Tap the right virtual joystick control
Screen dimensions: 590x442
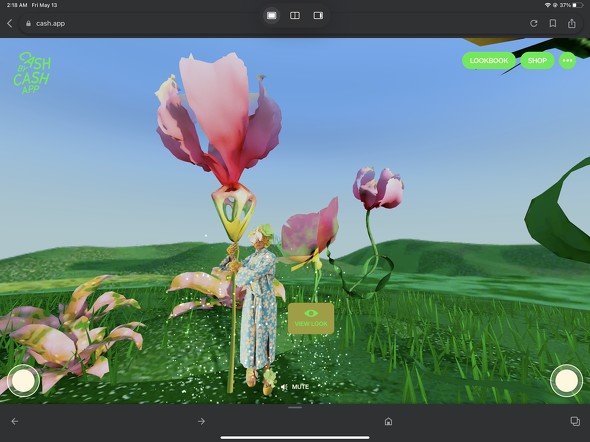pos(566,381)
